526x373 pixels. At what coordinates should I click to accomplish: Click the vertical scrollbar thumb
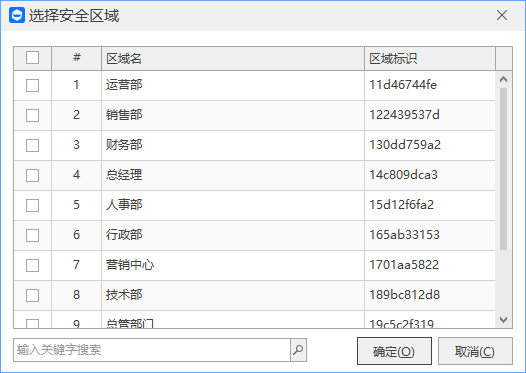tap(503, 169)
